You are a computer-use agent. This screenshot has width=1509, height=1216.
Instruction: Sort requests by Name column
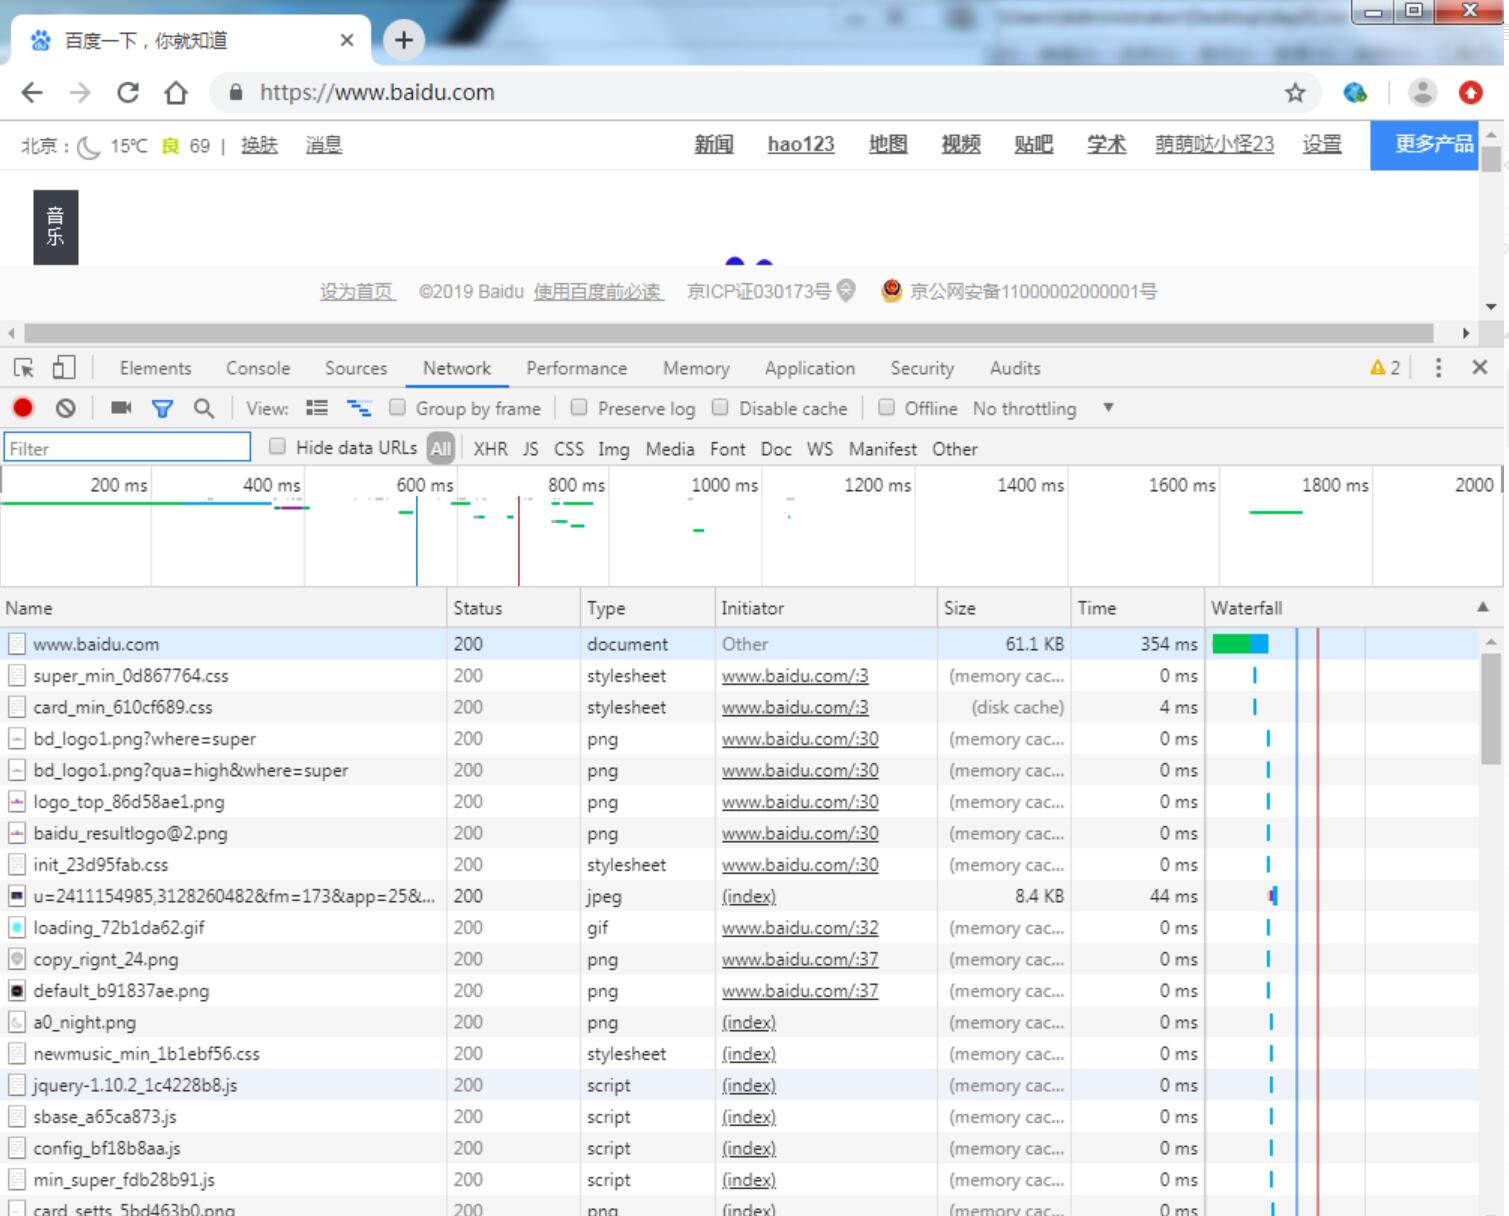pos(223,608)
